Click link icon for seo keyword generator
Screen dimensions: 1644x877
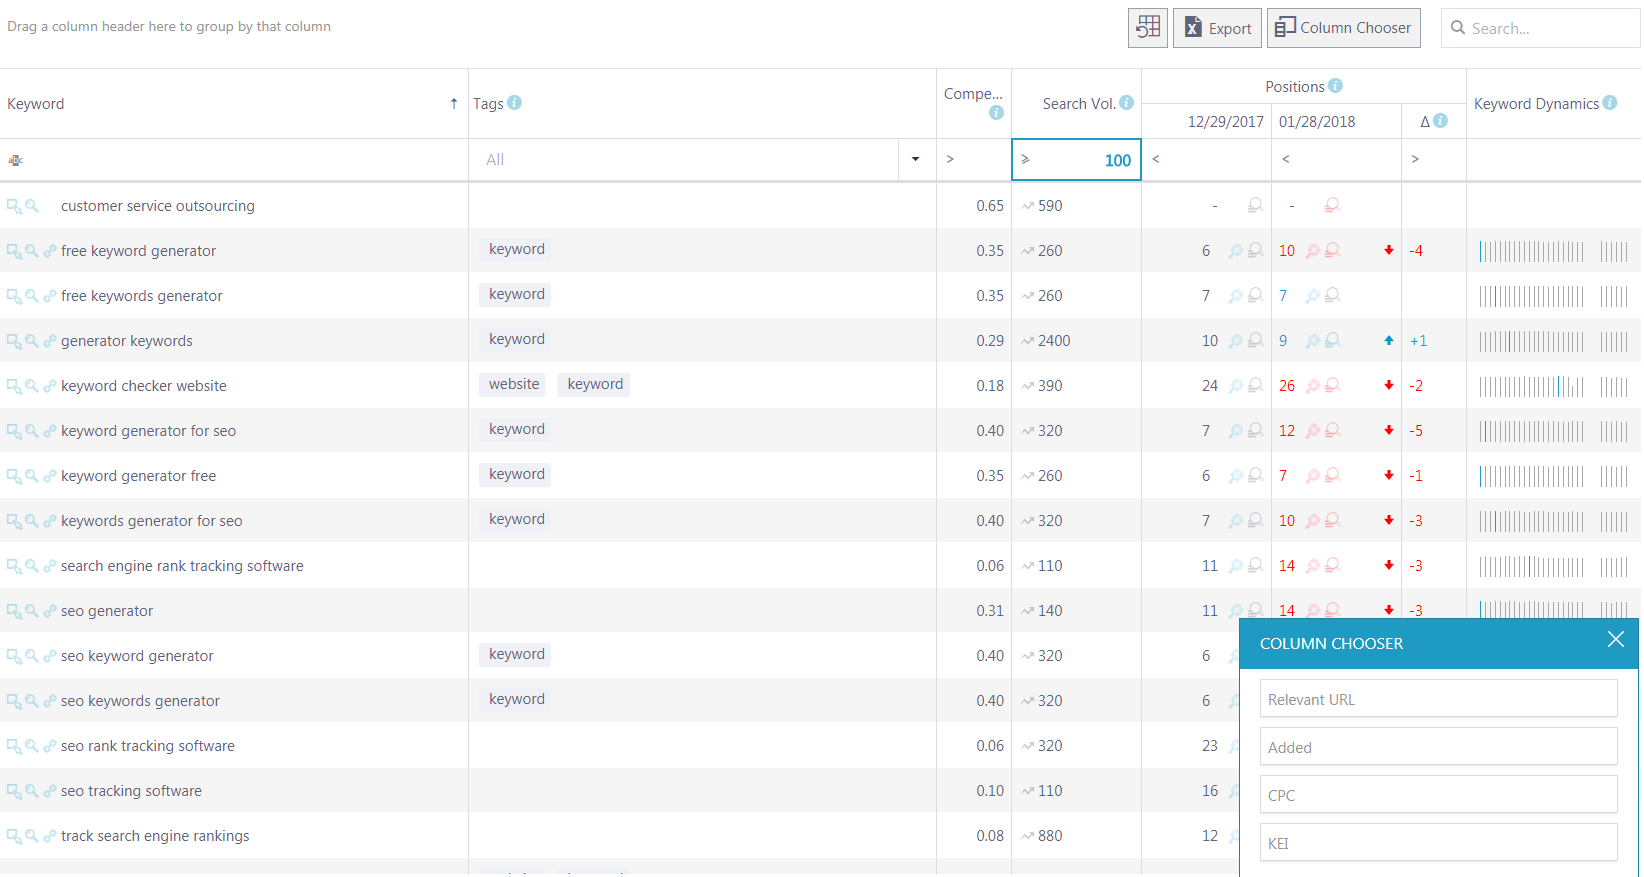pyautogui.click(x=50, y=656)
